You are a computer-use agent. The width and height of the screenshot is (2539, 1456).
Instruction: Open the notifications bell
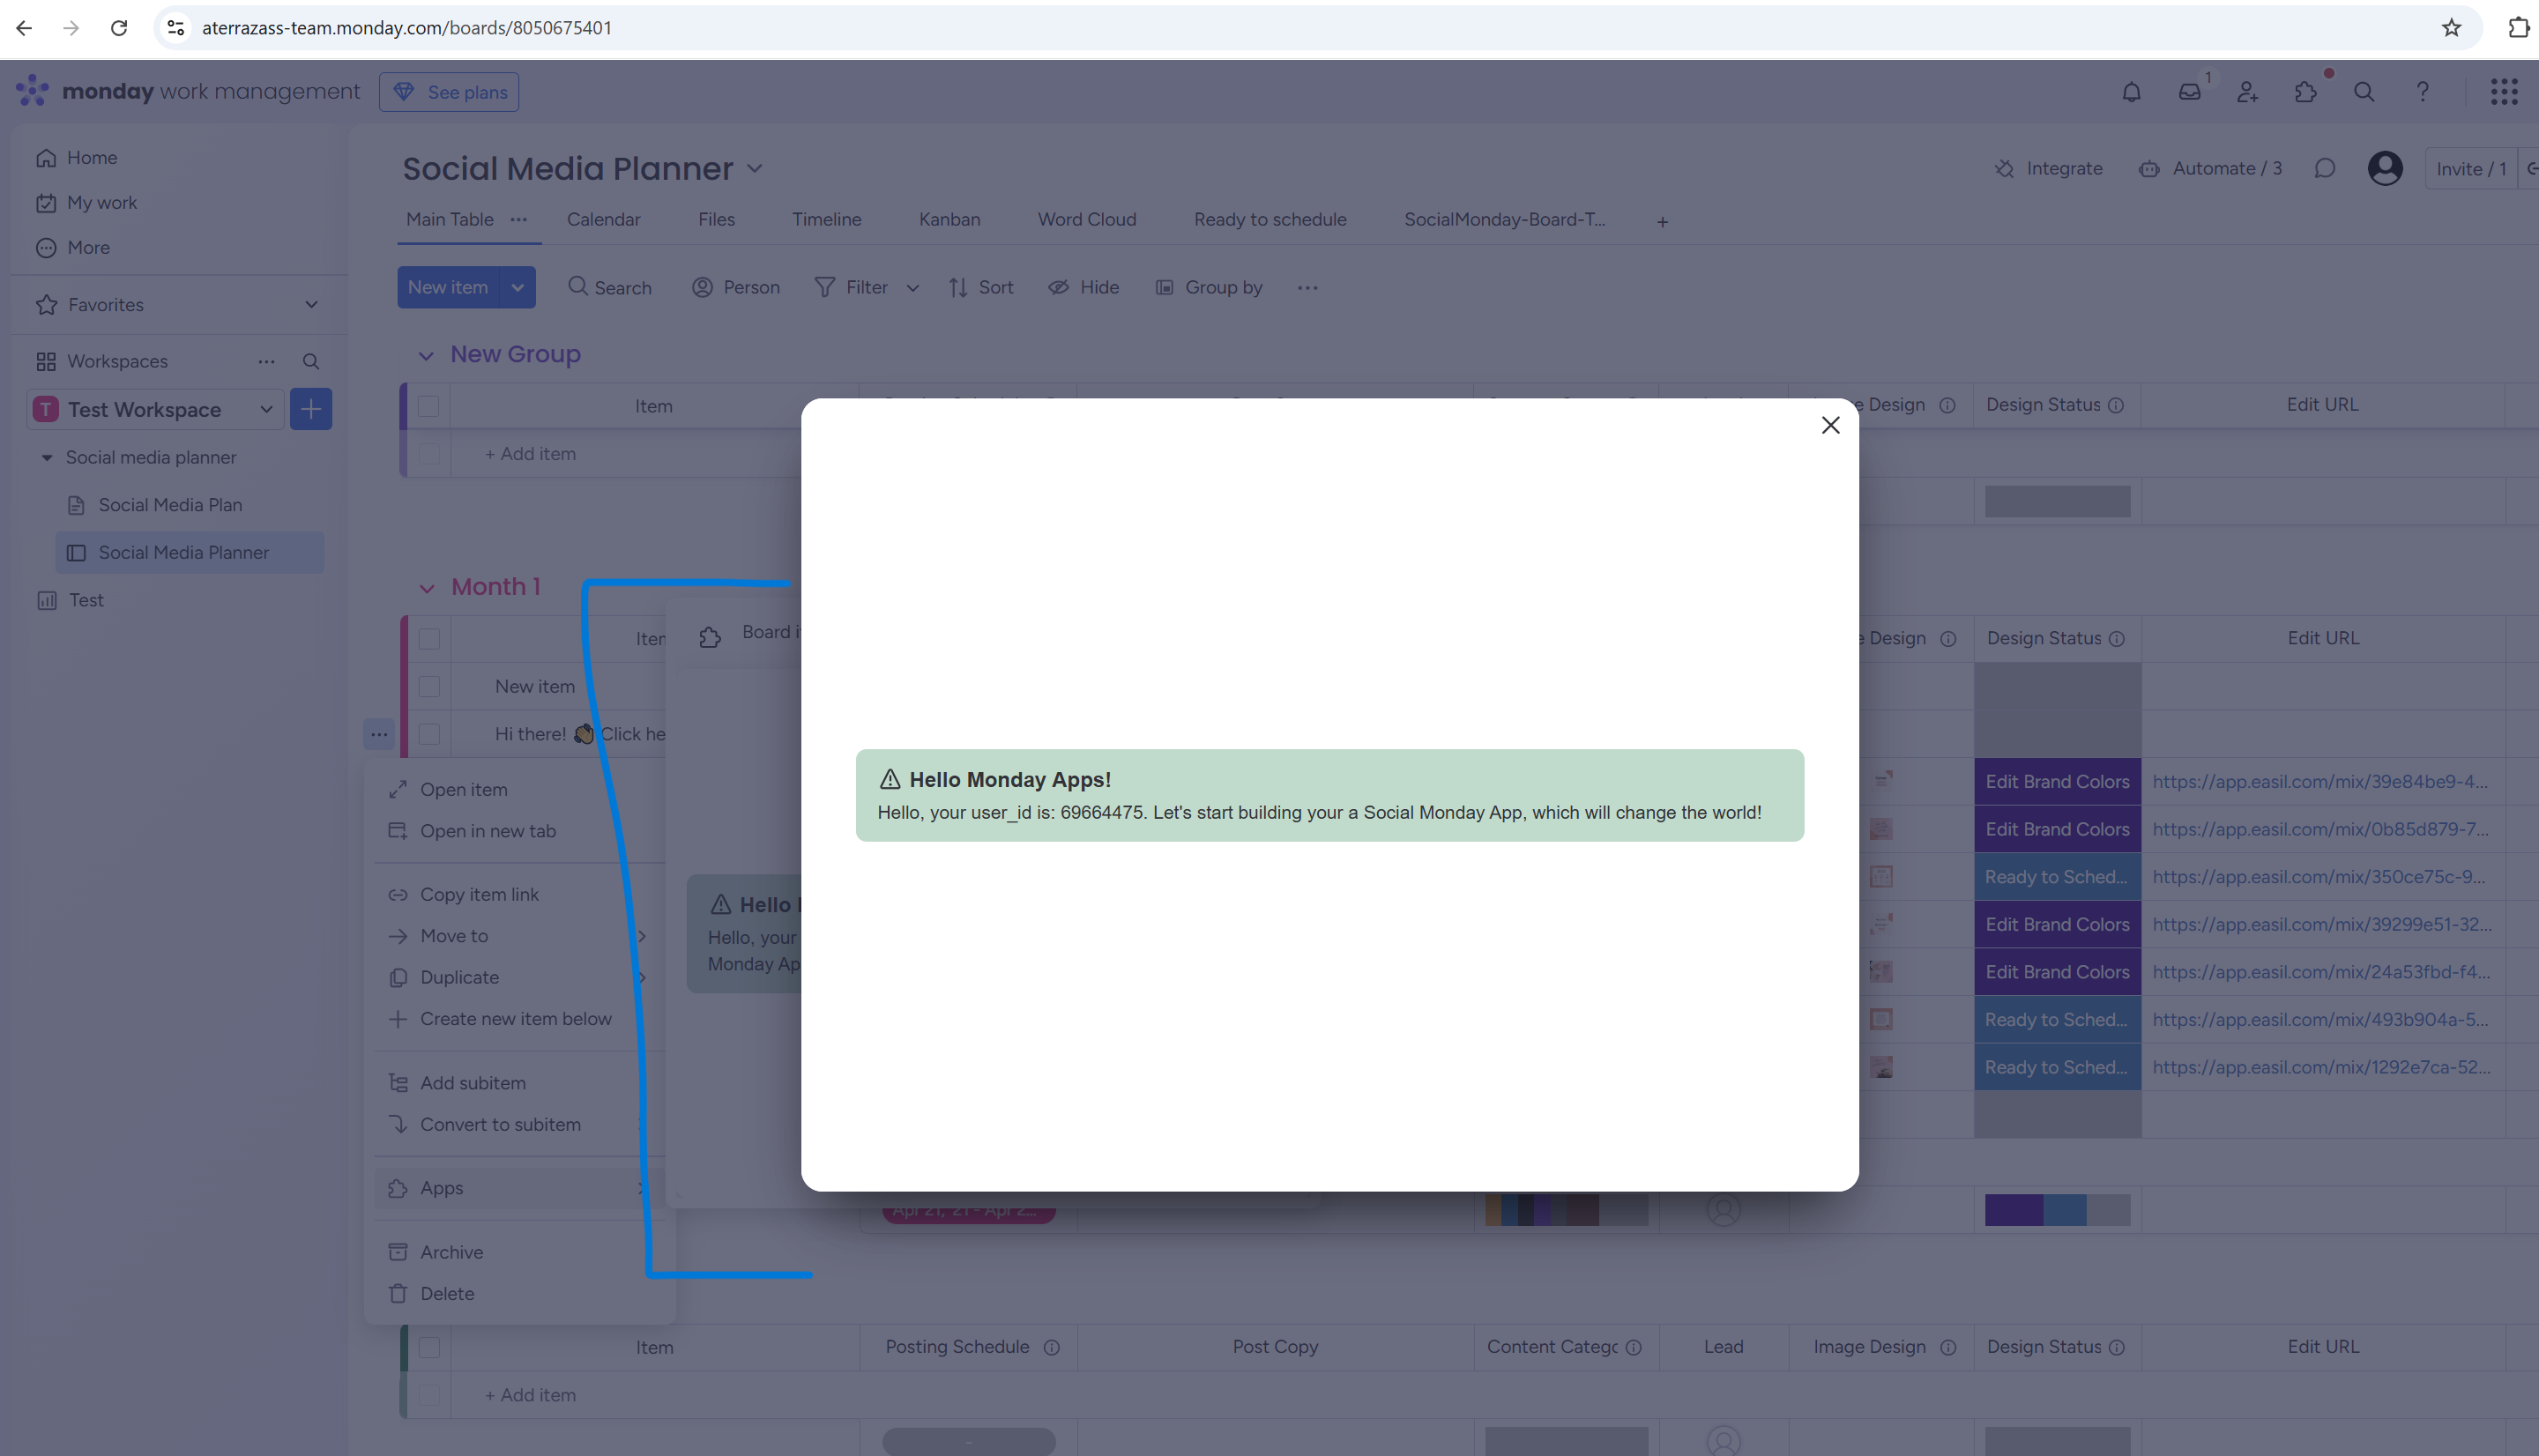2131,92
